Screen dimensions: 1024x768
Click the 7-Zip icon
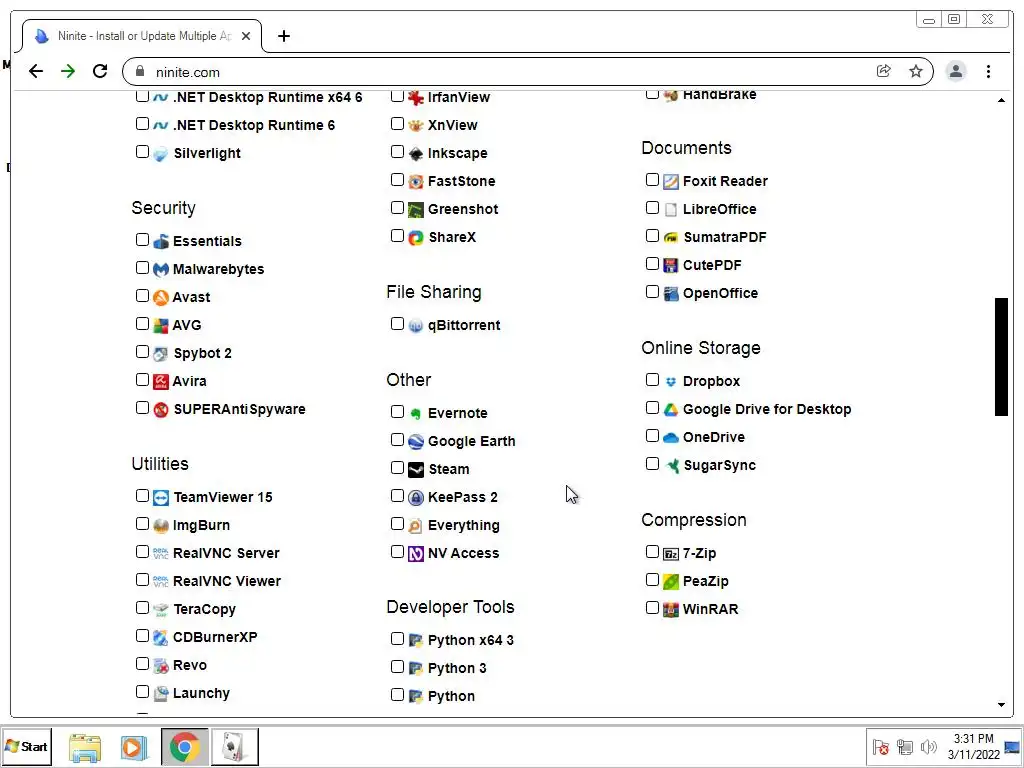coord(671,554)
